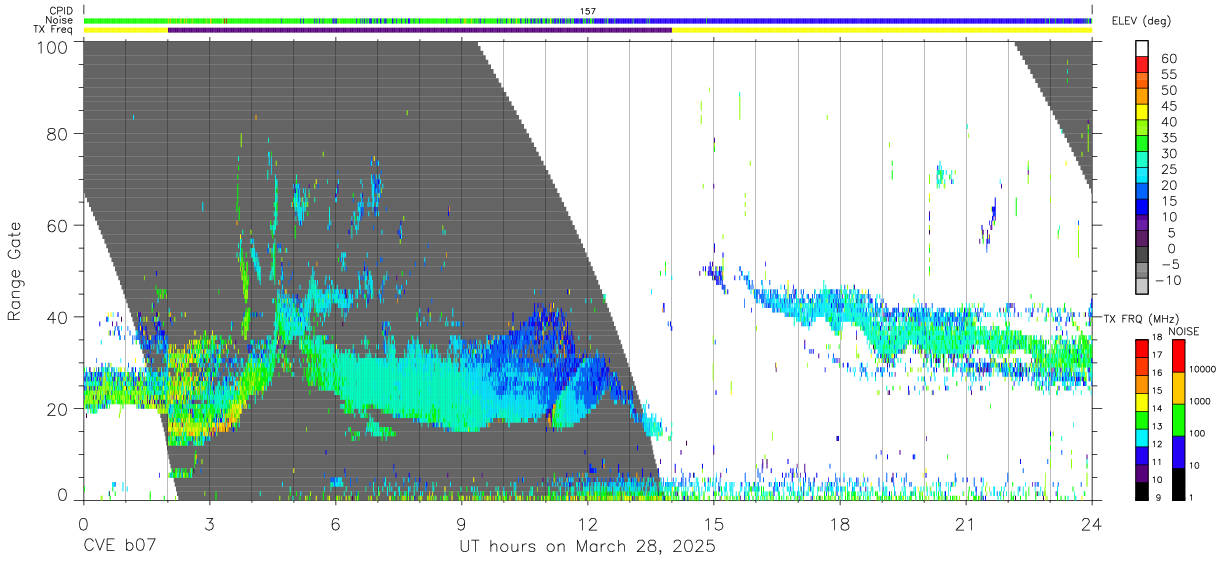Click the cyan swatch on TX FRQ scale
Viewport: 1228px width, 567px height.
tap(1142, 437)
